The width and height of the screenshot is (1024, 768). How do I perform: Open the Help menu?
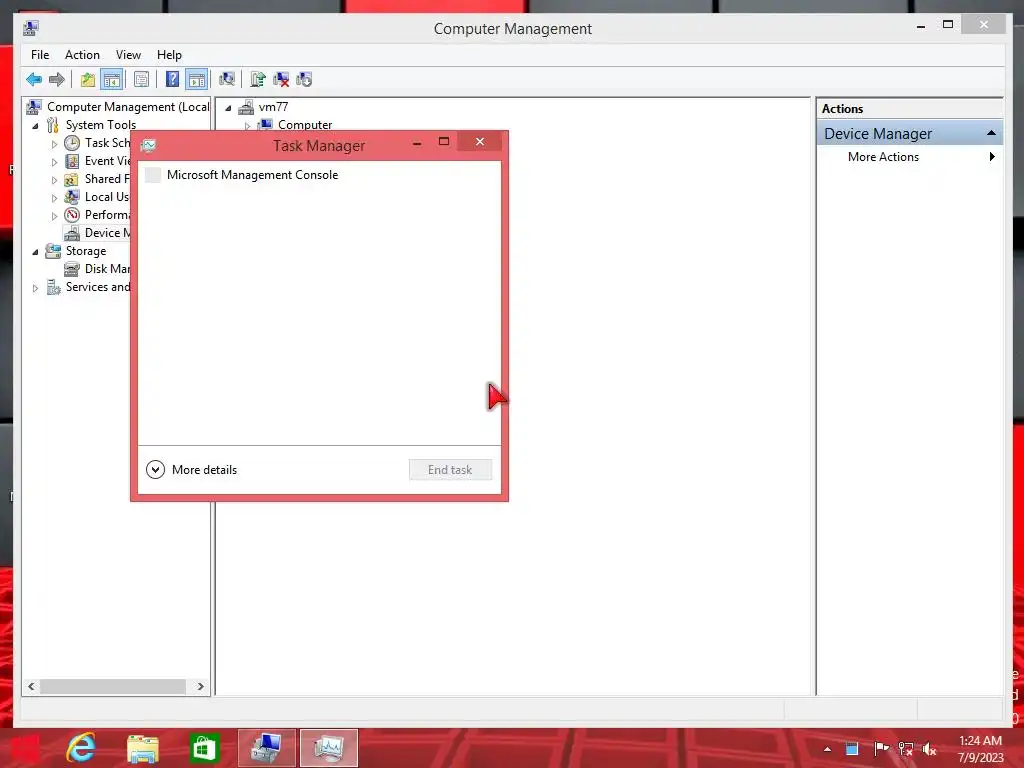tap(169, 55)
